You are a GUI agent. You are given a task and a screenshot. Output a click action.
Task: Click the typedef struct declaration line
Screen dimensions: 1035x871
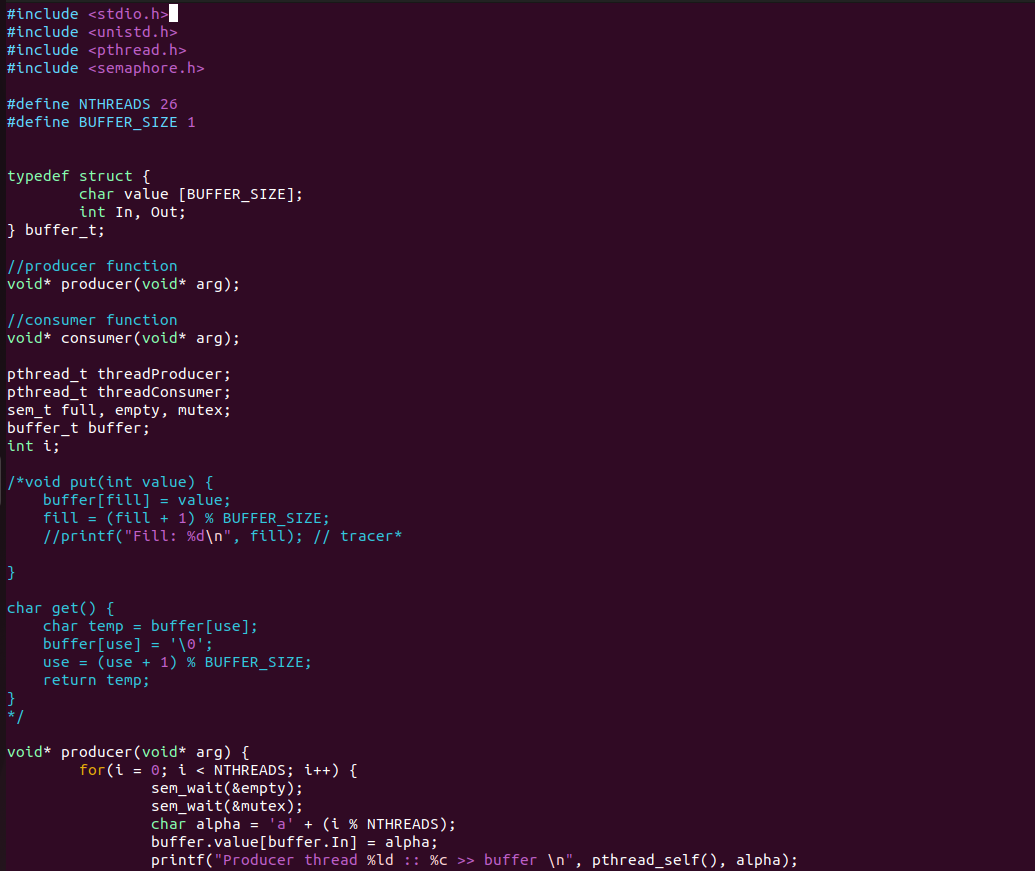coord(75,175)
